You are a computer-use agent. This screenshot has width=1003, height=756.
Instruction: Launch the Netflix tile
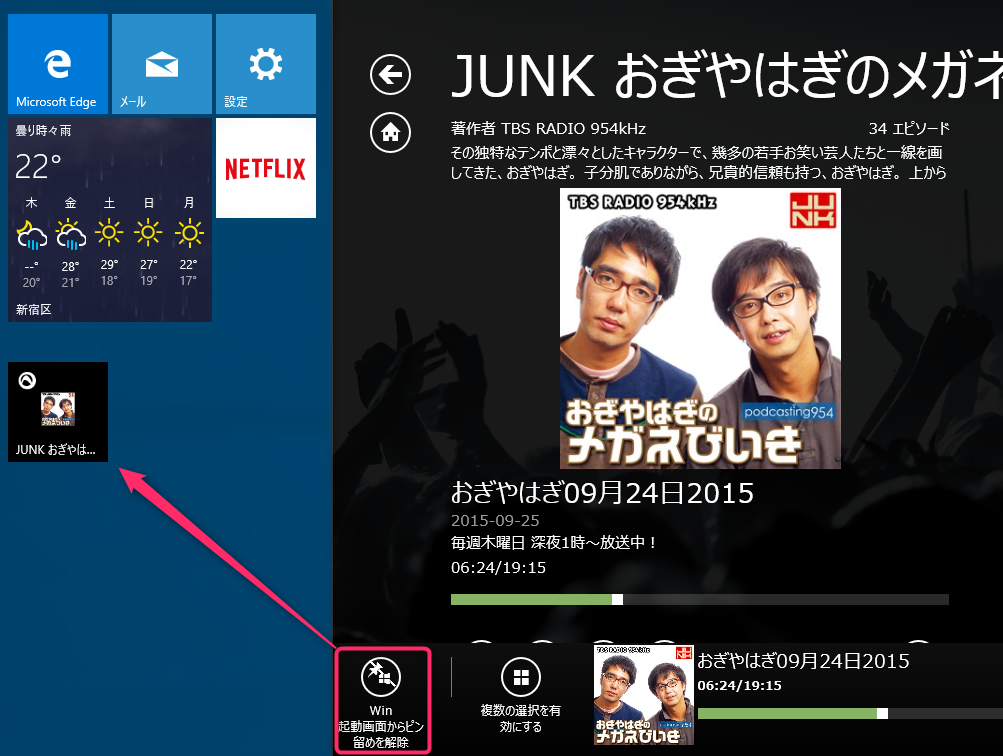tap(265, 168)
